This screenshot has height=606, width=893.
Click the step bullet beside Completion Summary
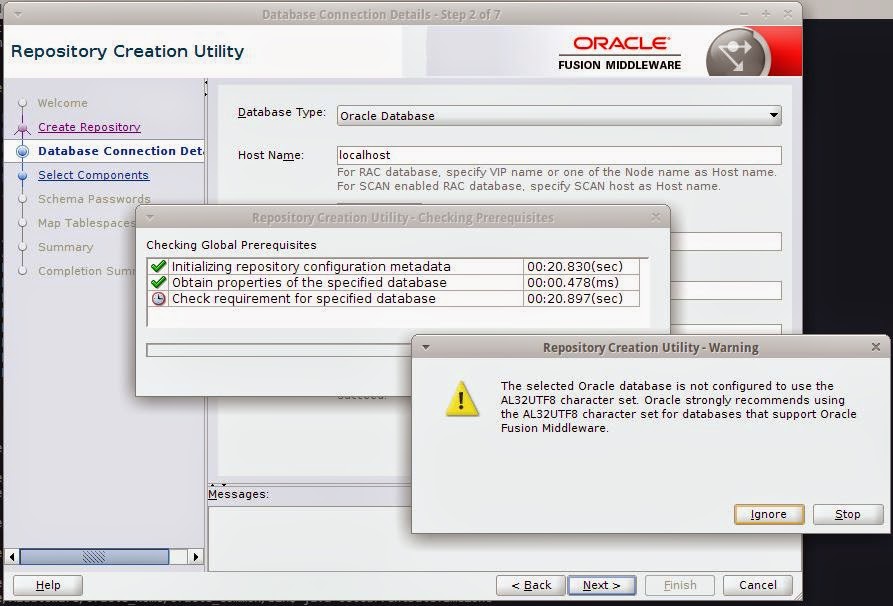[x=22, y=271]
